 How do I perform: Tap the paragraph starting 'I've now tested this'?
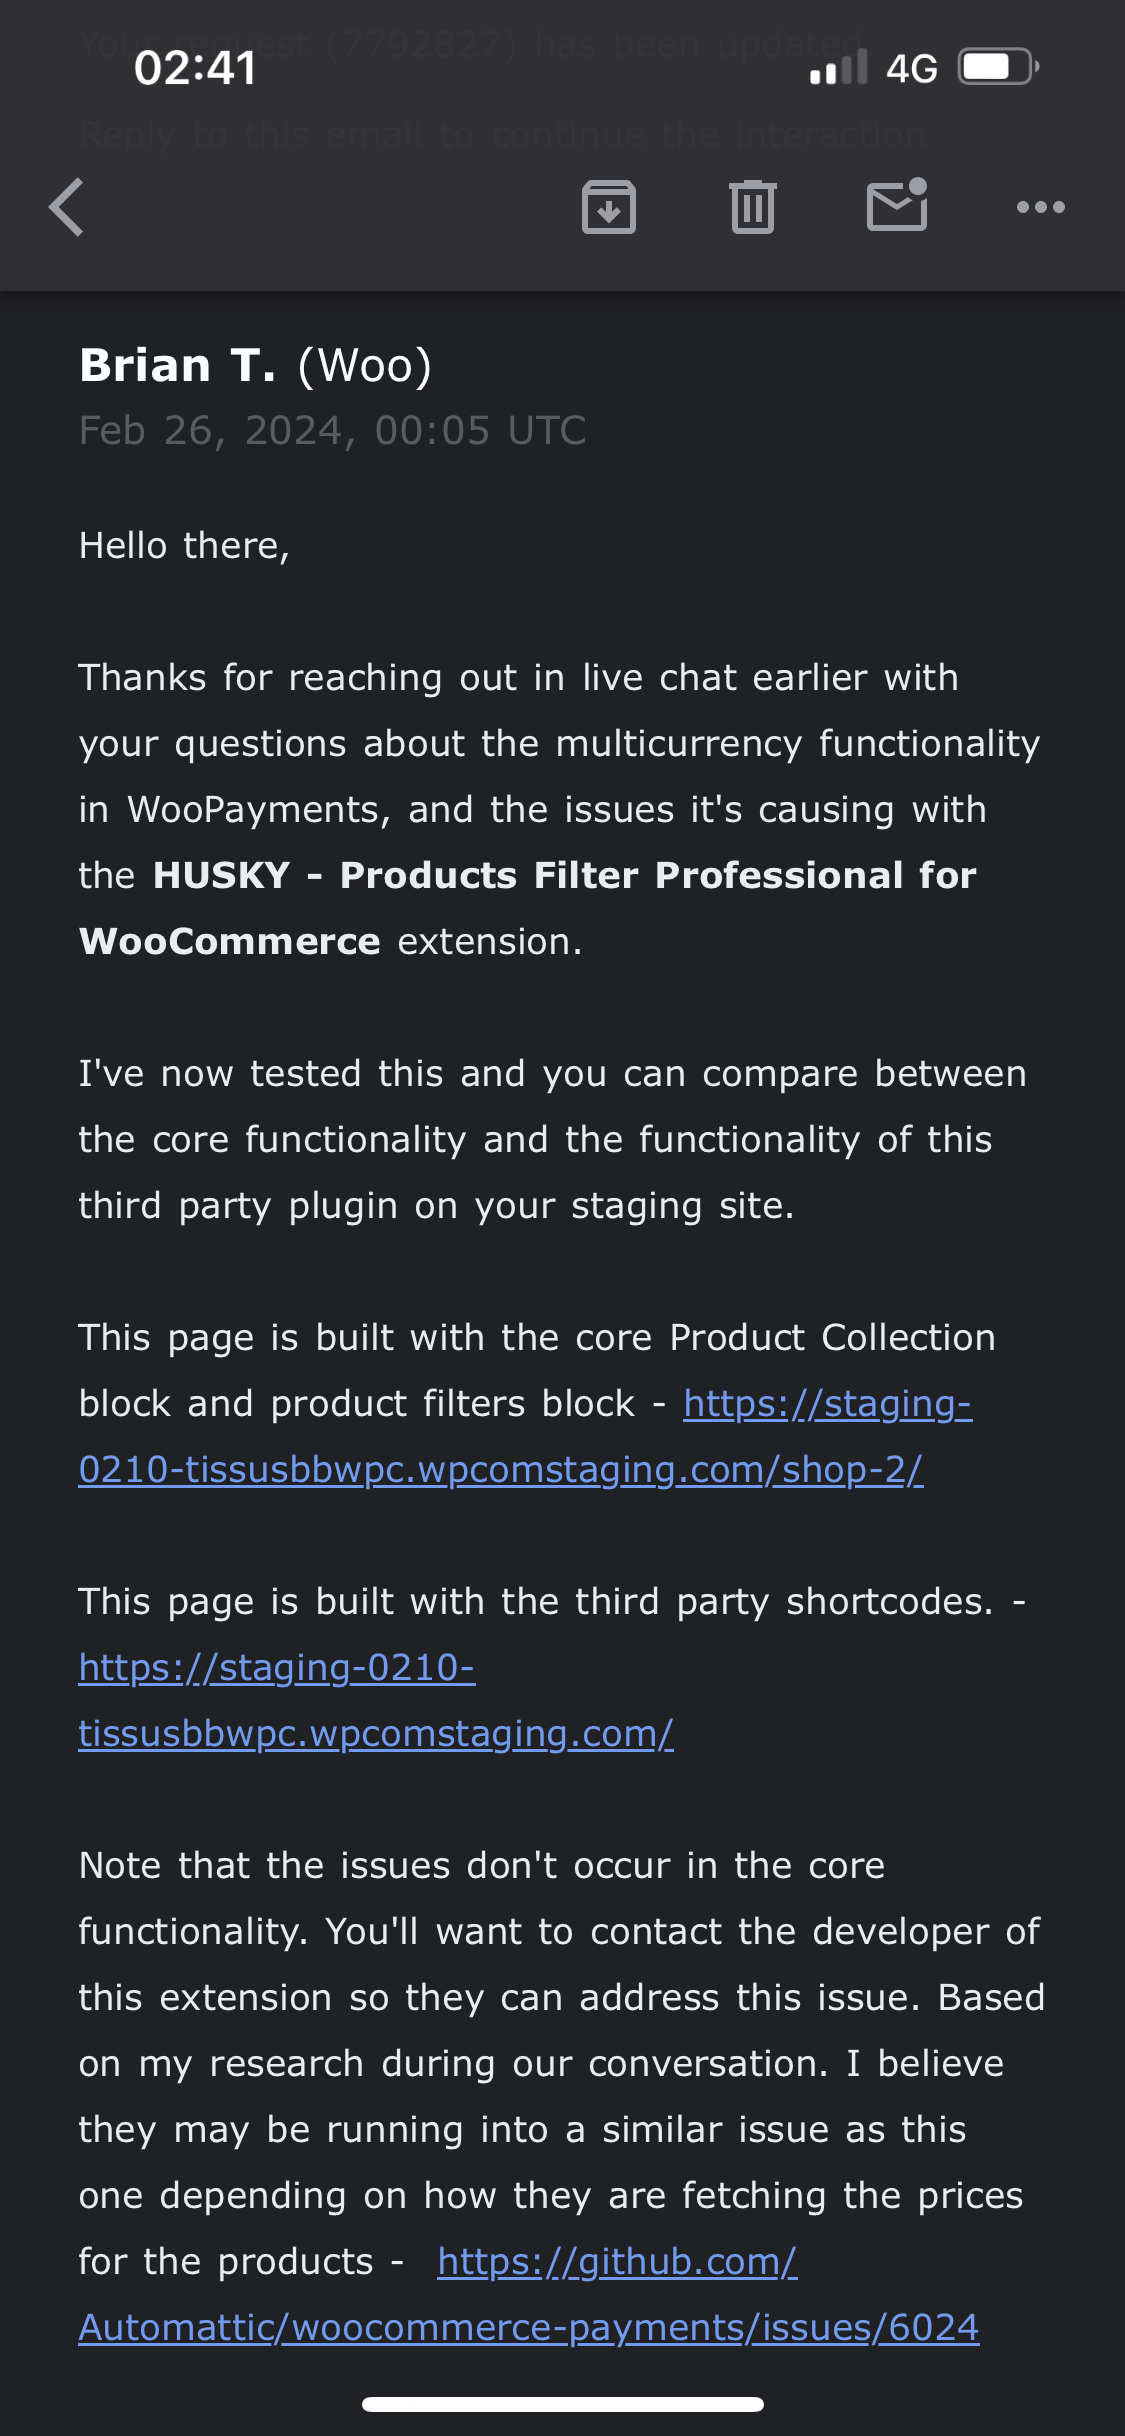click(x=552, y=1139)
